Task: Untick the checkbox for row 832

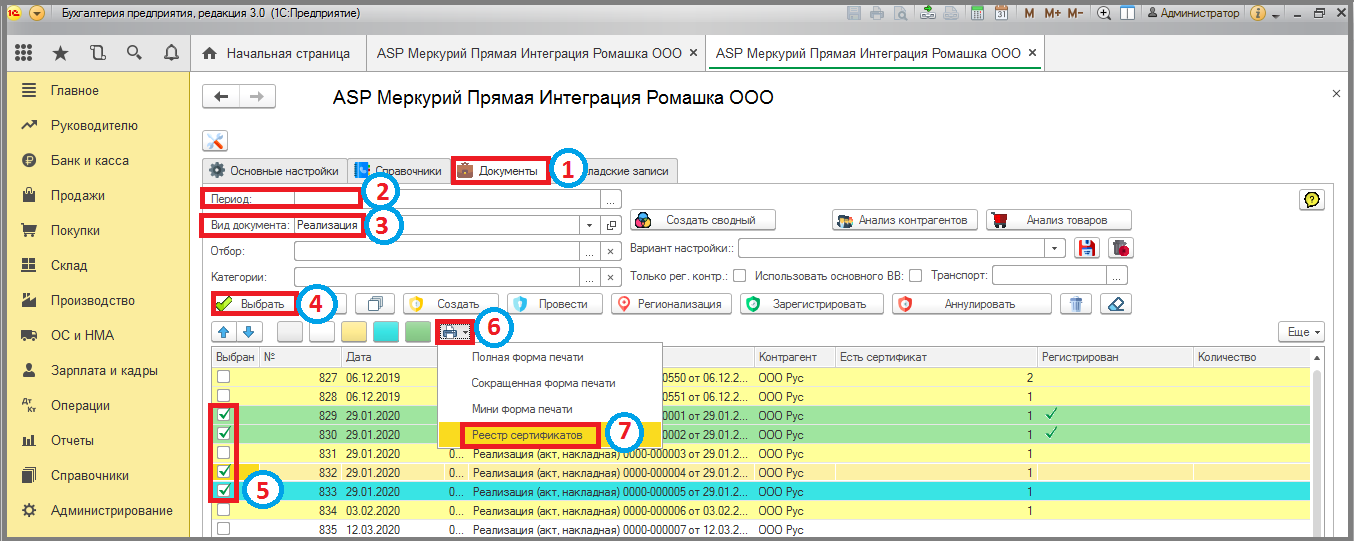Action: coord(224,471)
